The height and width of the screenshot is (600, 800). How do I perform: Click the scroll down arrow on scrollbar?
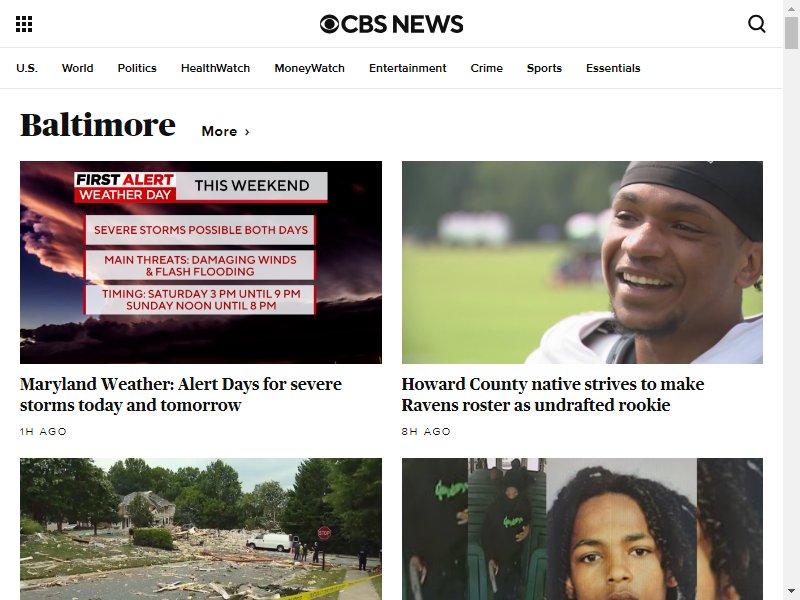(791, 591)
